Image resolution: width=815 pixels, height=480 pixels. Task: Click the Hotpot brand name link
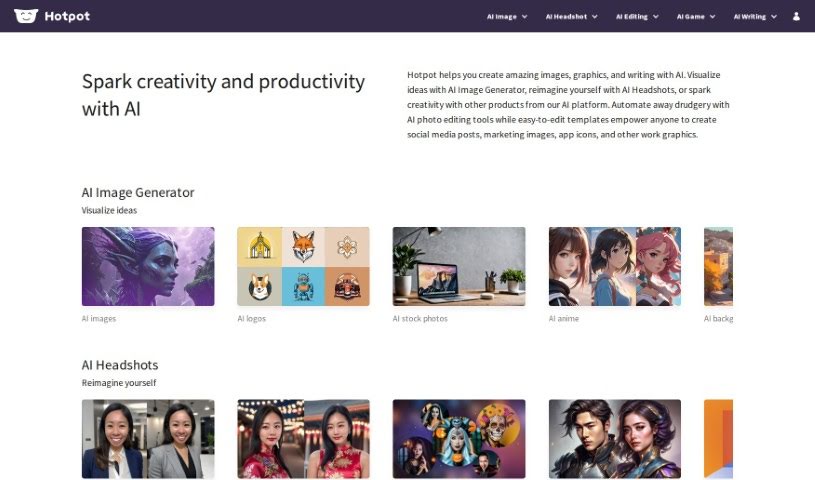tap(67, 16)
